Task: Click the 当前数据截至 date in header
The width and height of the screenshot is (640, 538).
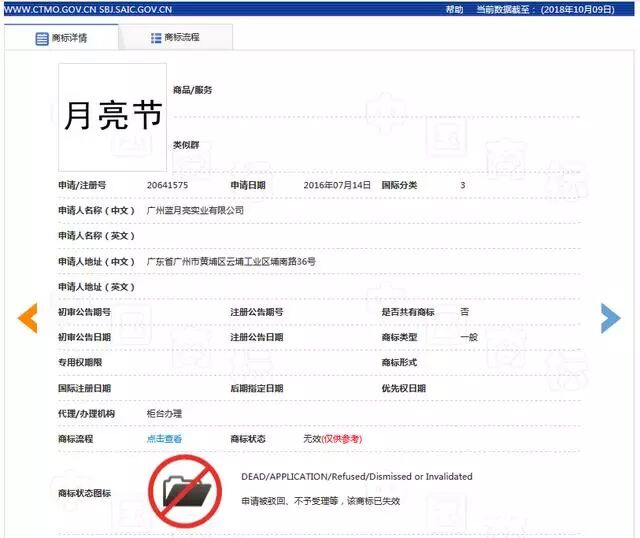Action: click(x=545, y=9)
